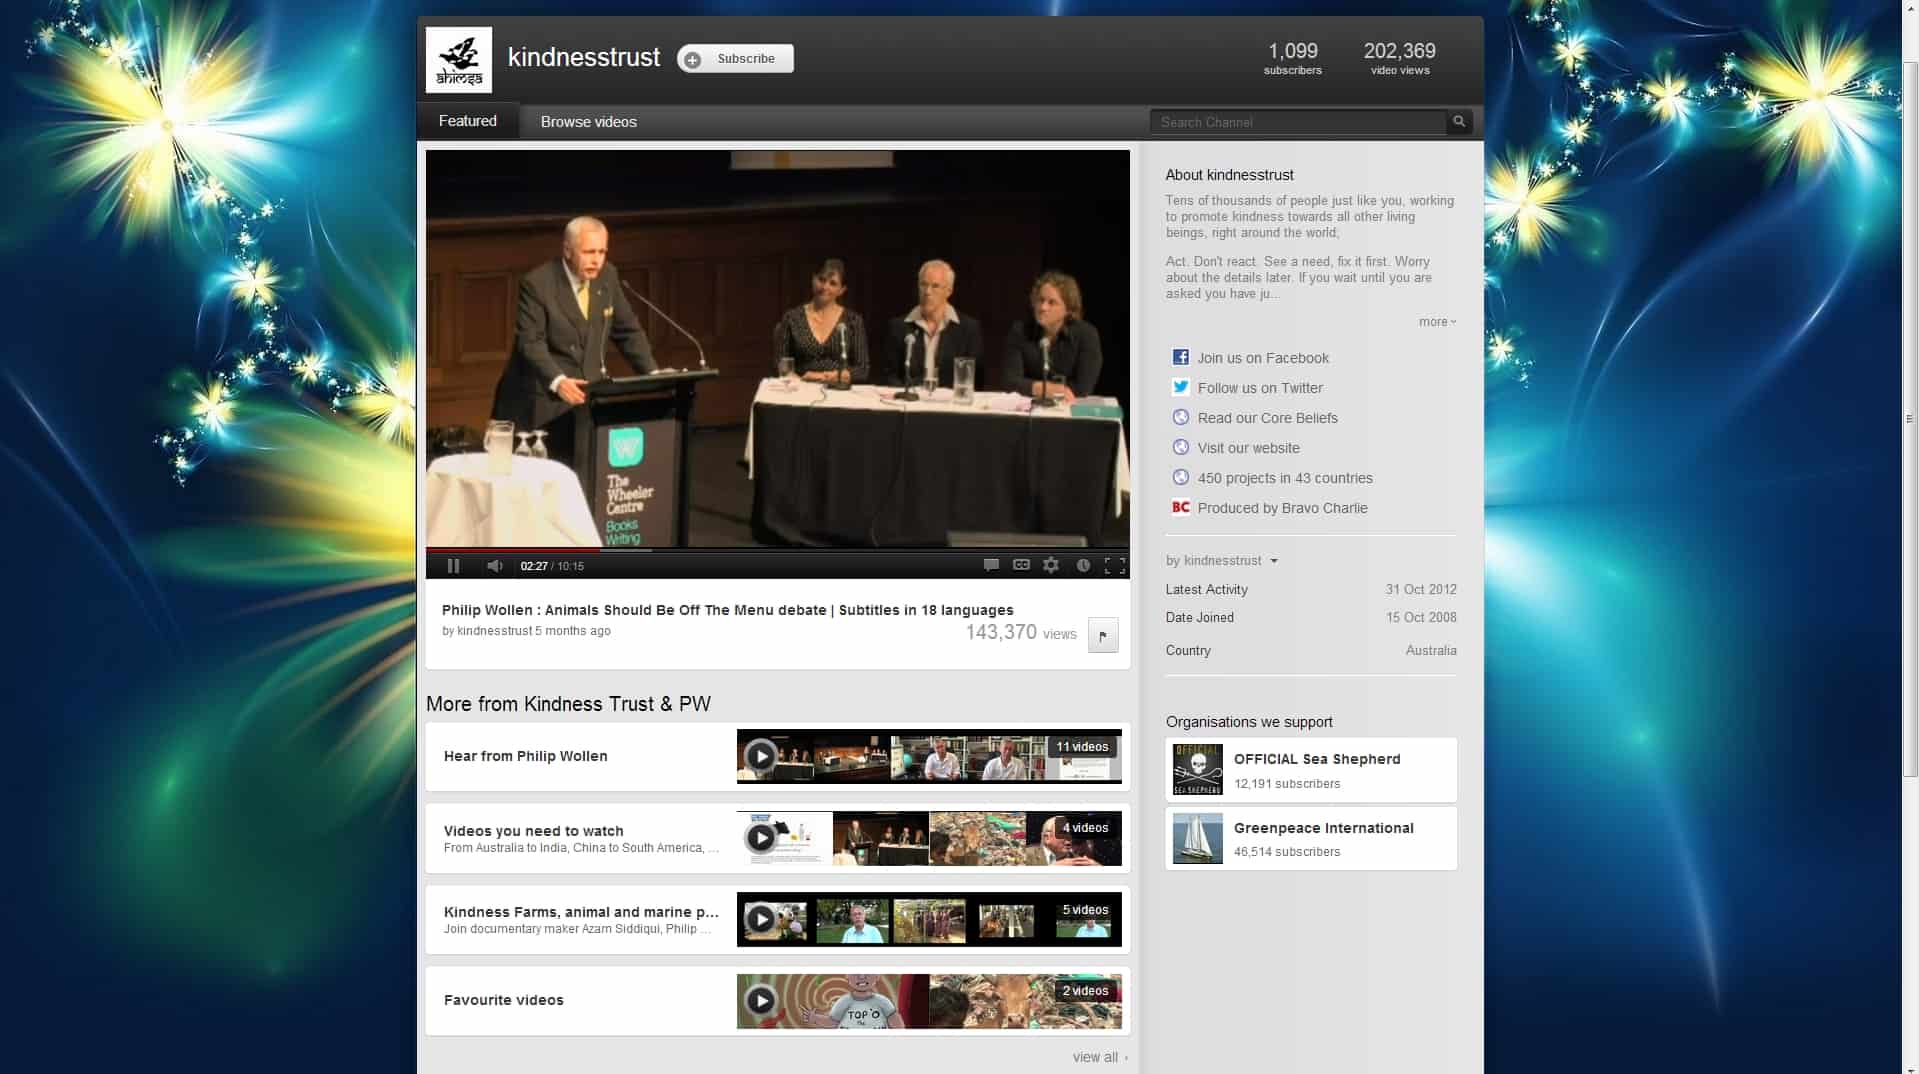Screen dimensions: 1919x1074
Task: Play the Kindness Farms playlist
Action: coord(761,919)
